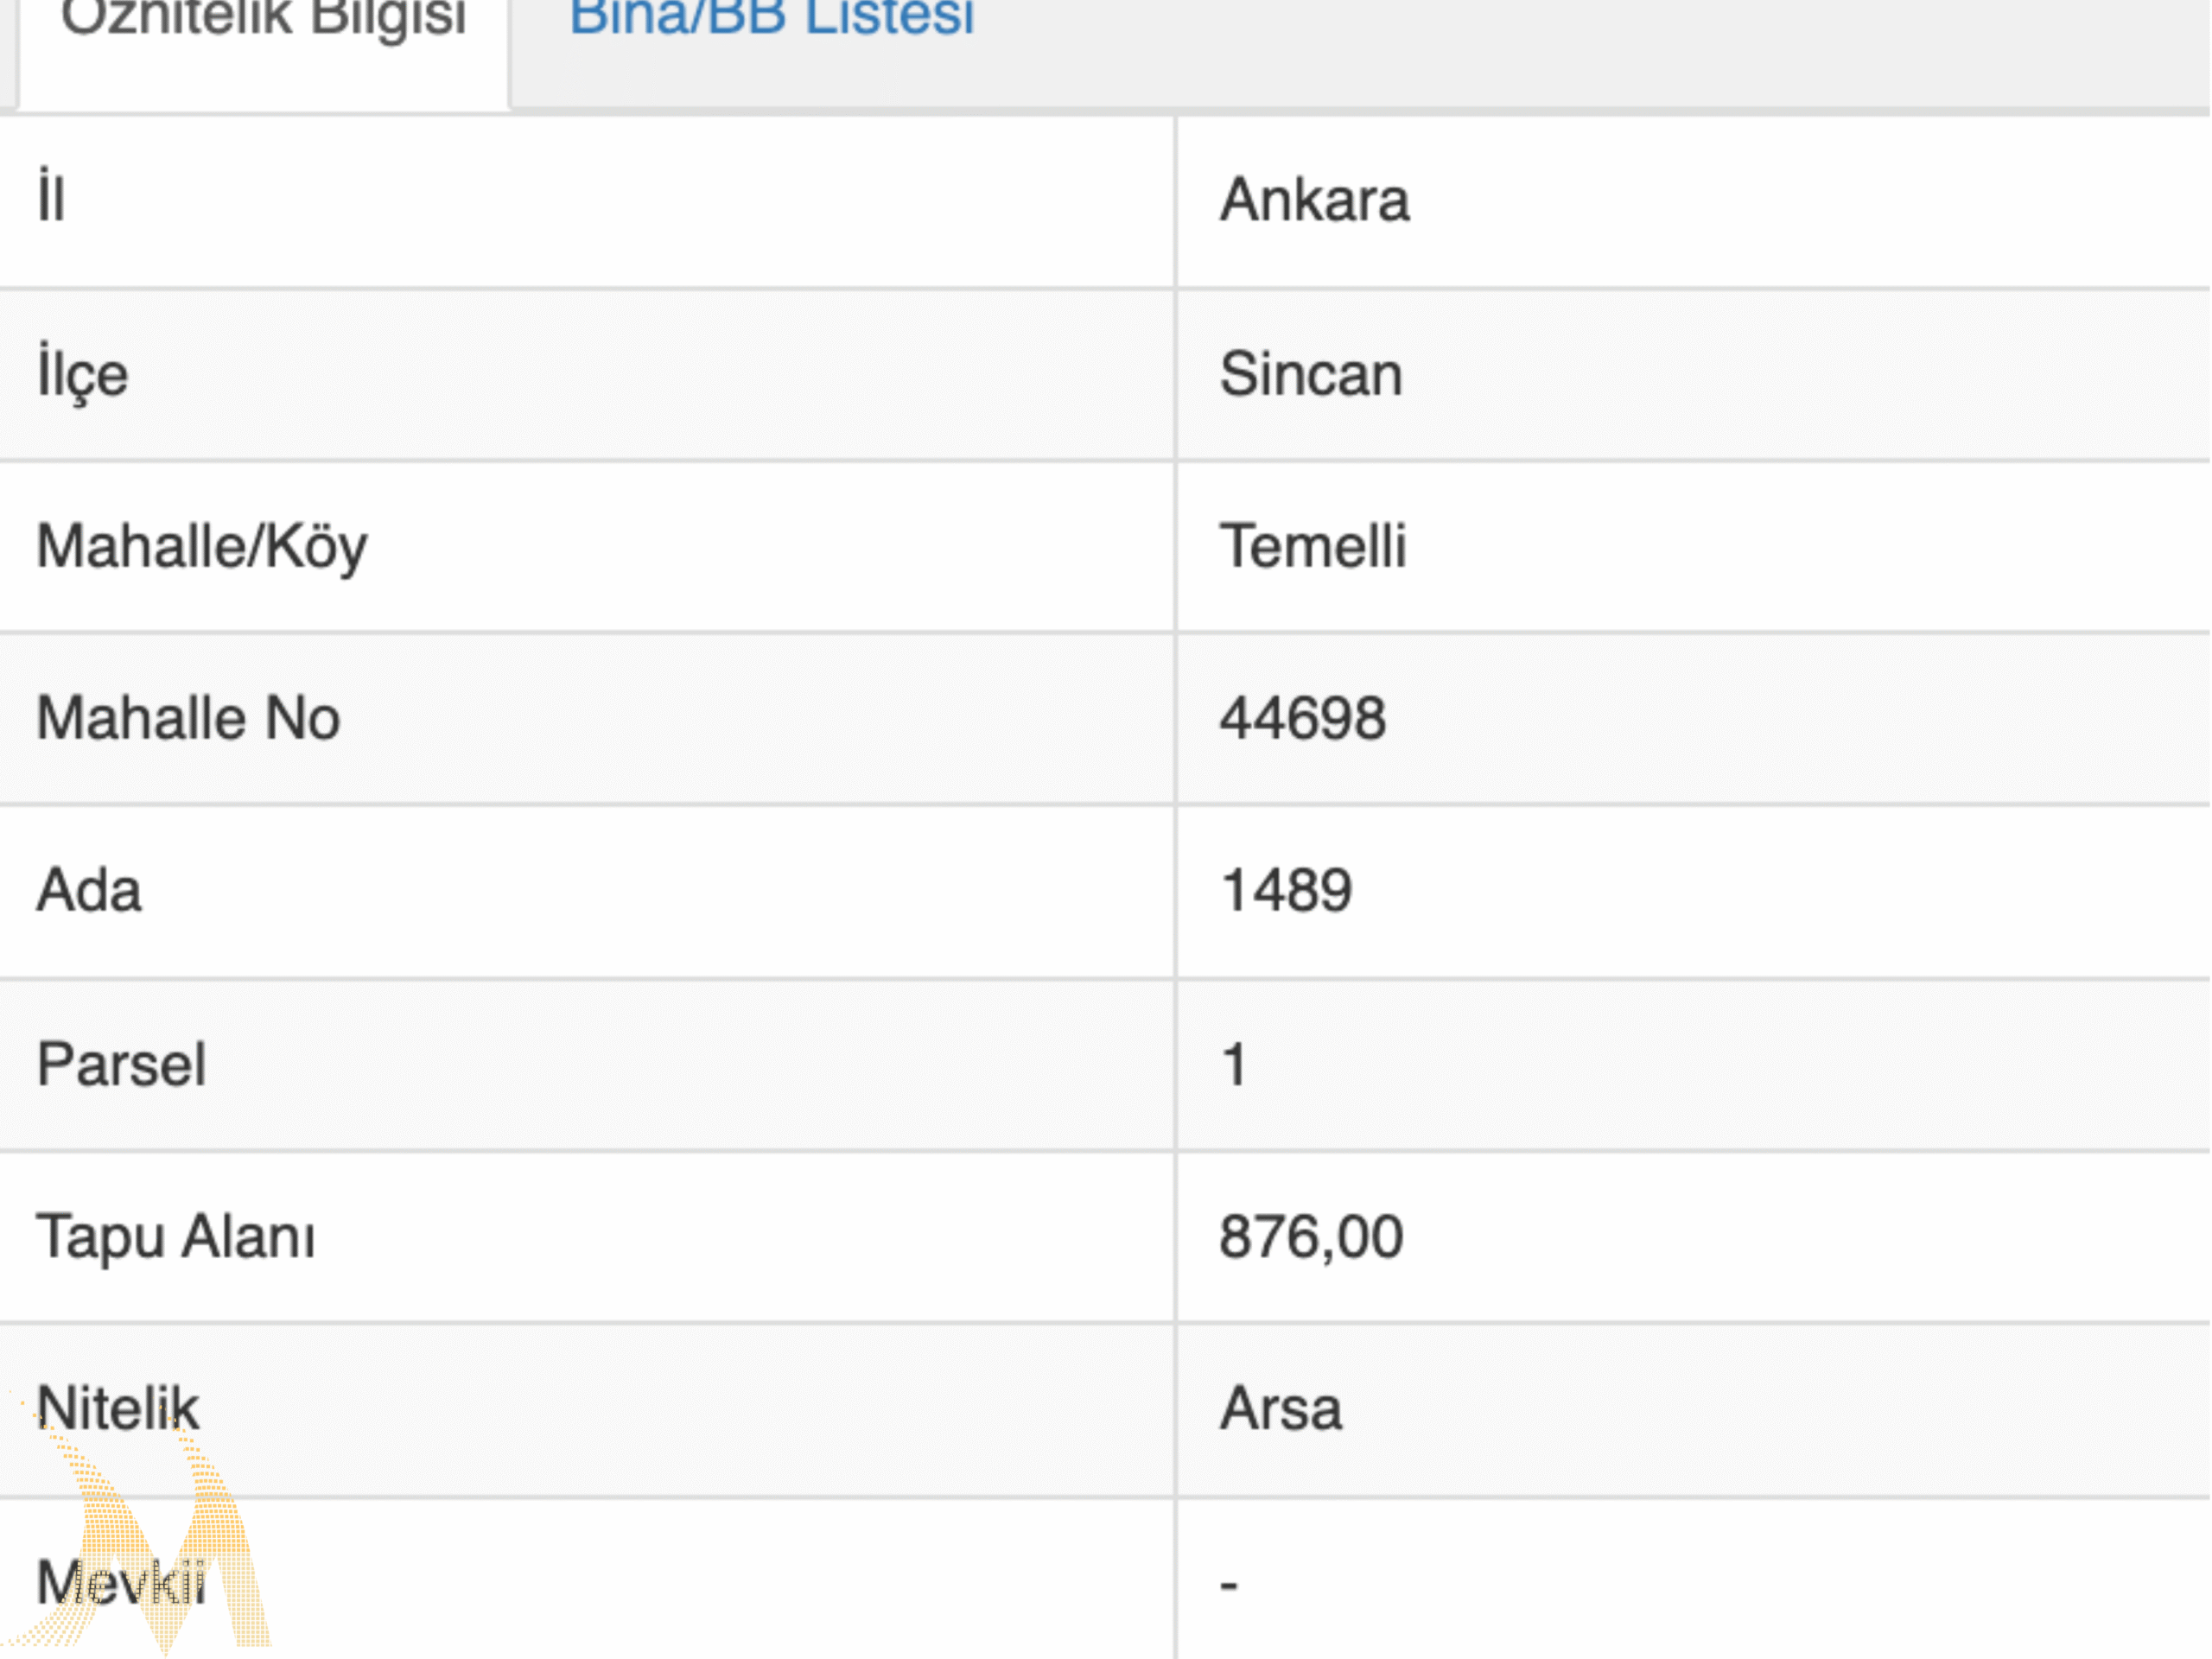The width and height of the screenshot is (2212, 1659).
Task: Click the Mahalle No value 44698
Action: coord(1302,719)
